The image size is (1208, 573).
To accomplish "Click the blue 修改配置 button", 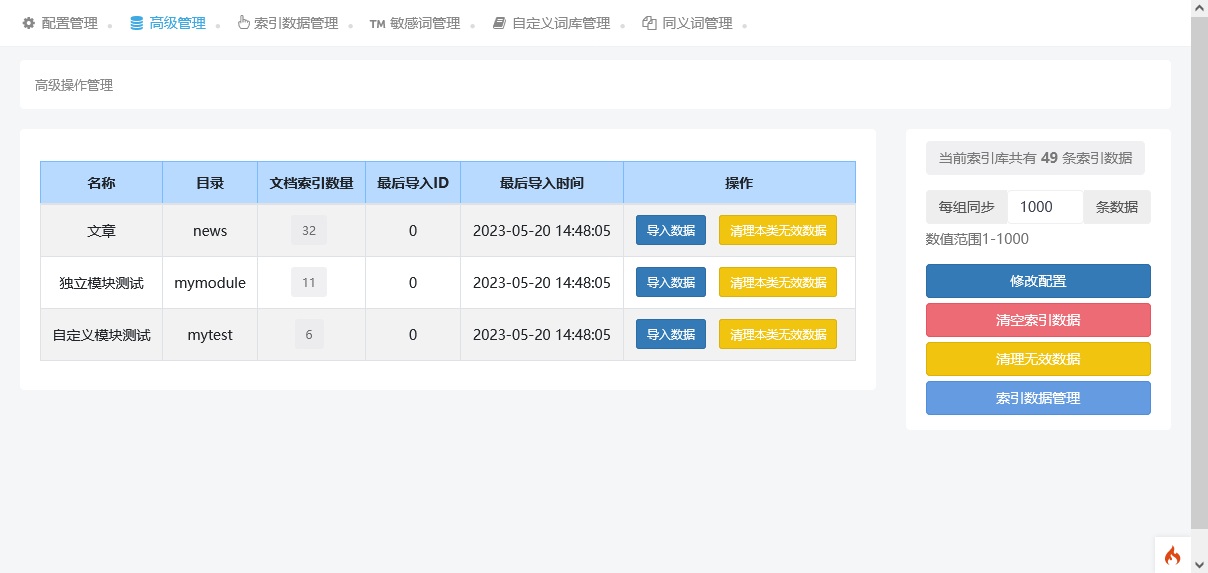I will (x=1038, y=281).
